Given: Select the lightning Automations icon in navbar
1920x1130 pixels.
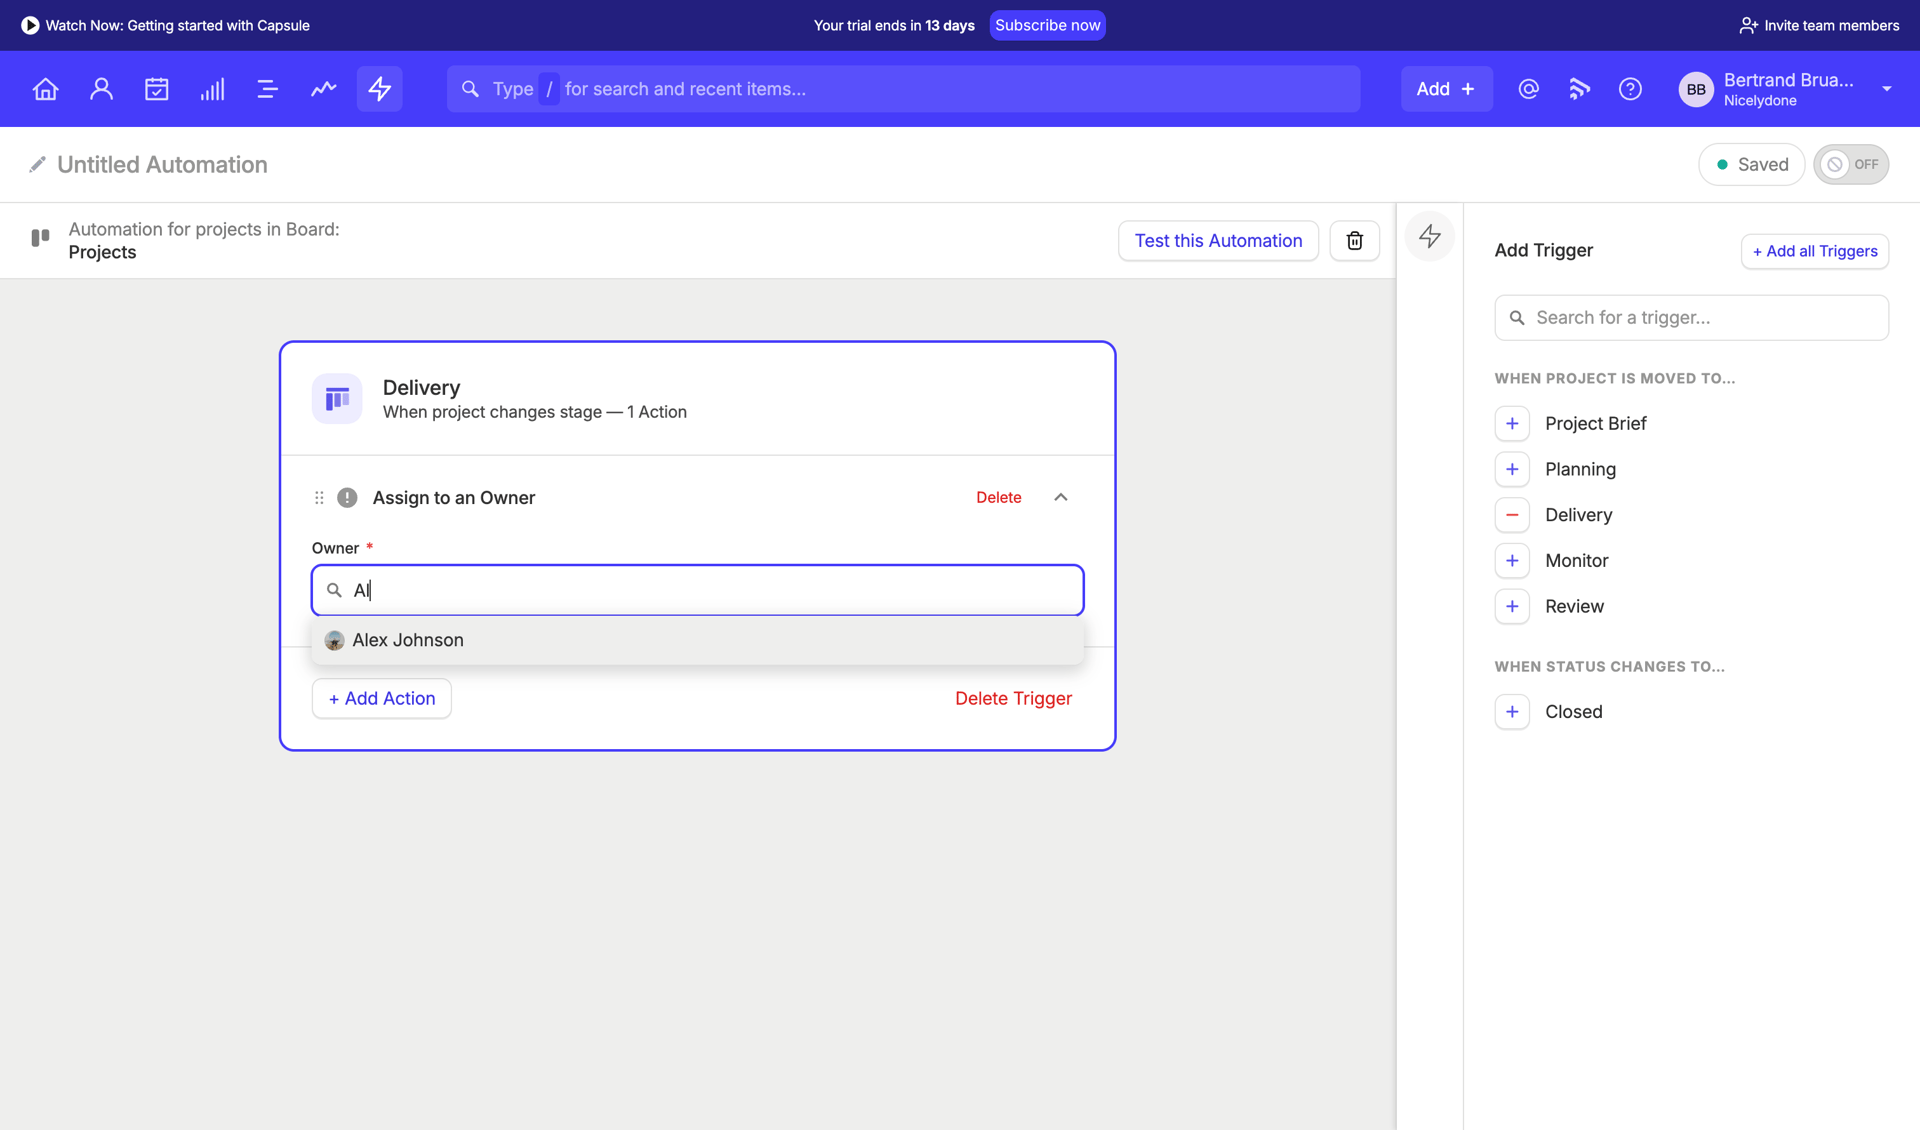Looking at the screenshot, I should click(379, 88).
